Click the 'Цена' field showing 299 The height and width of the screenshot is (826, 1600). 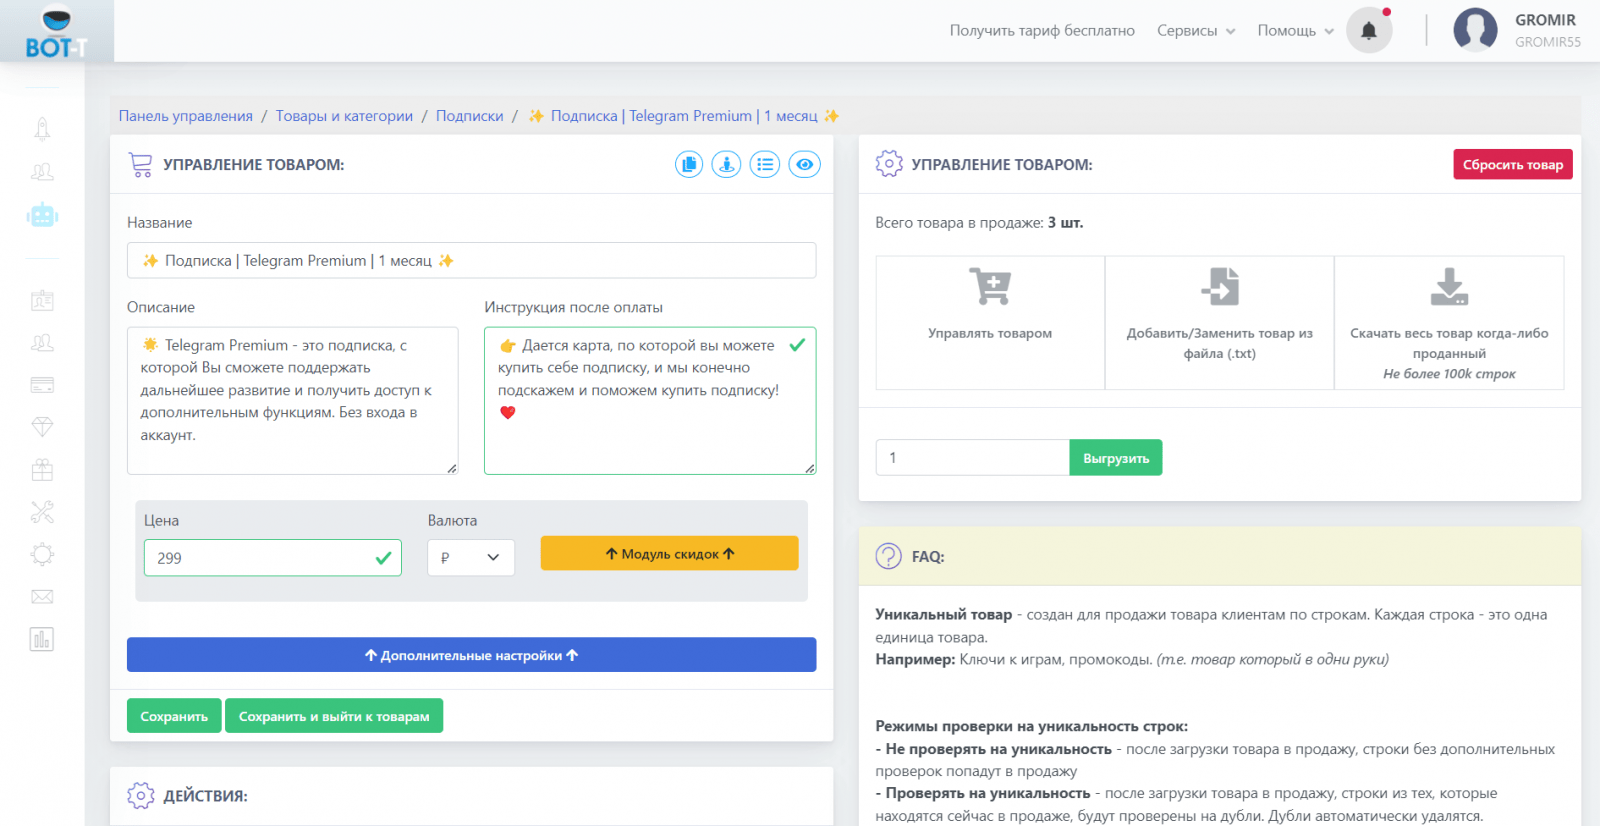(273, 558)
